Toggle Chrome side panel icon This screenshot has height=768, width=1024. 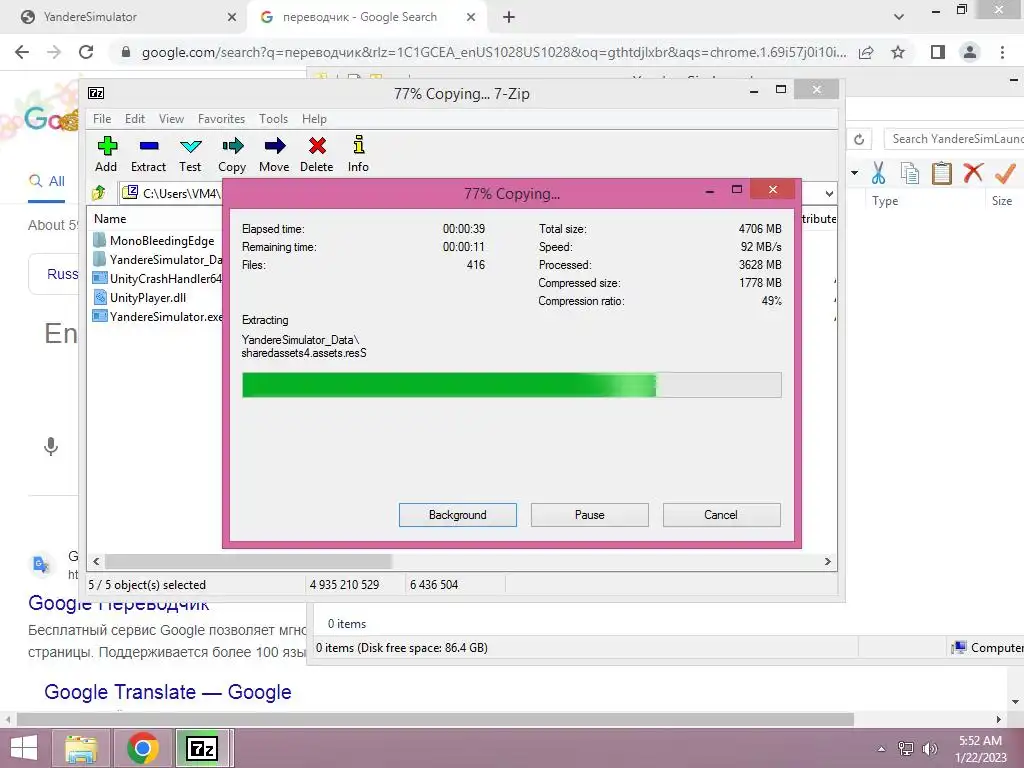click(x=938, y=52)
